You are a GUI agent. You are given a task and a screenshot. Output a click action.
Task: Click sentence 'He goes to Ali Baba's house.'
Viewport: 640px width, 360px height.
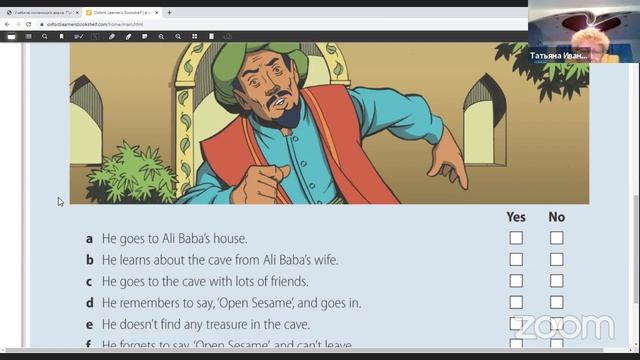pos(175,239)
